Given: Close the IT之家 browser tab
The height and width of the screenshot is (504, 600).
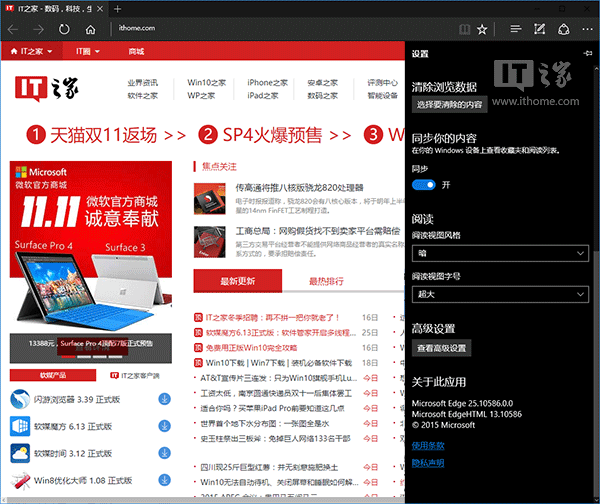Looking at the screenshot, I should coord(100,9).
